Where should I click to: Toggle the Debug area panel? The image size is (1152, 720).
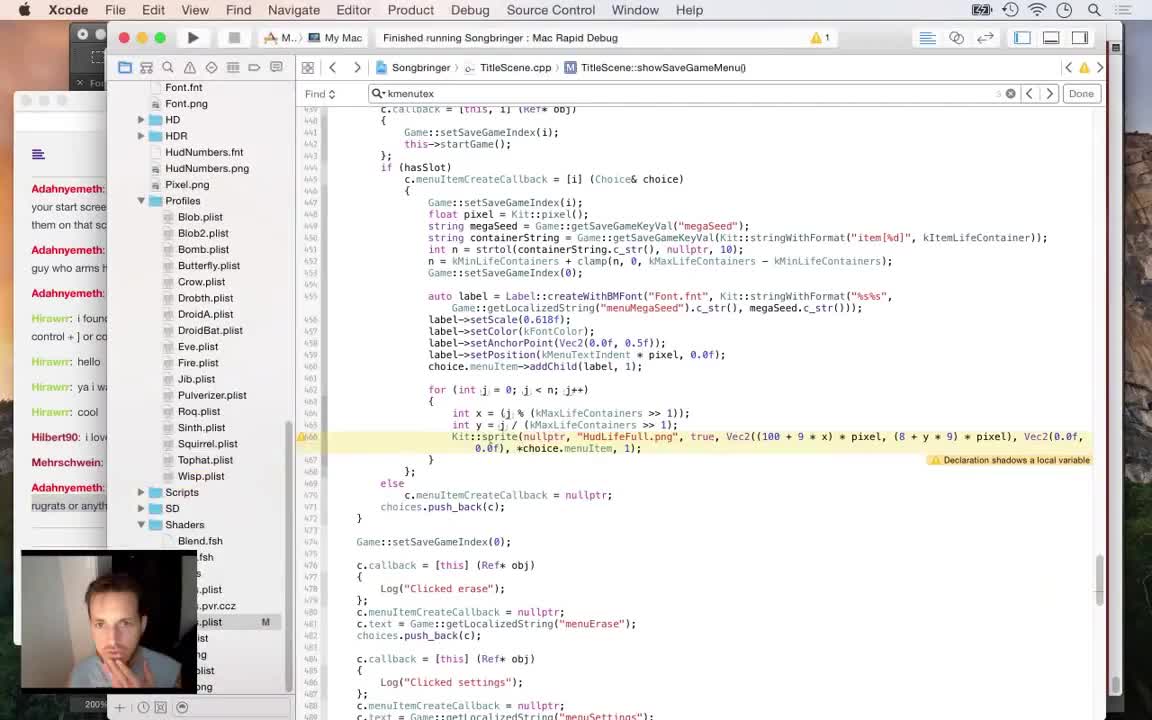pyautogui.click(x=1051, y=38)
